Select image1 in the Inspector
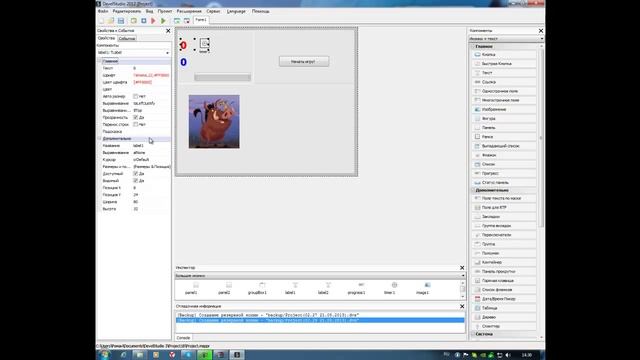Screen dimensions: 640x360 click(423, 288)
